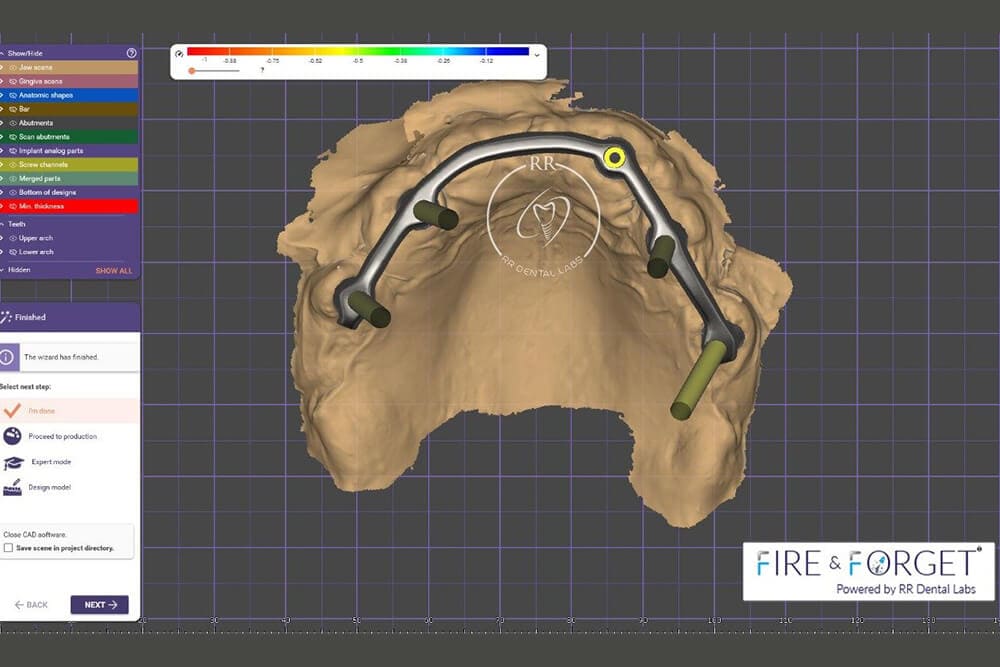Enable Save scene in project directory checkbox

tap(8, 548)
